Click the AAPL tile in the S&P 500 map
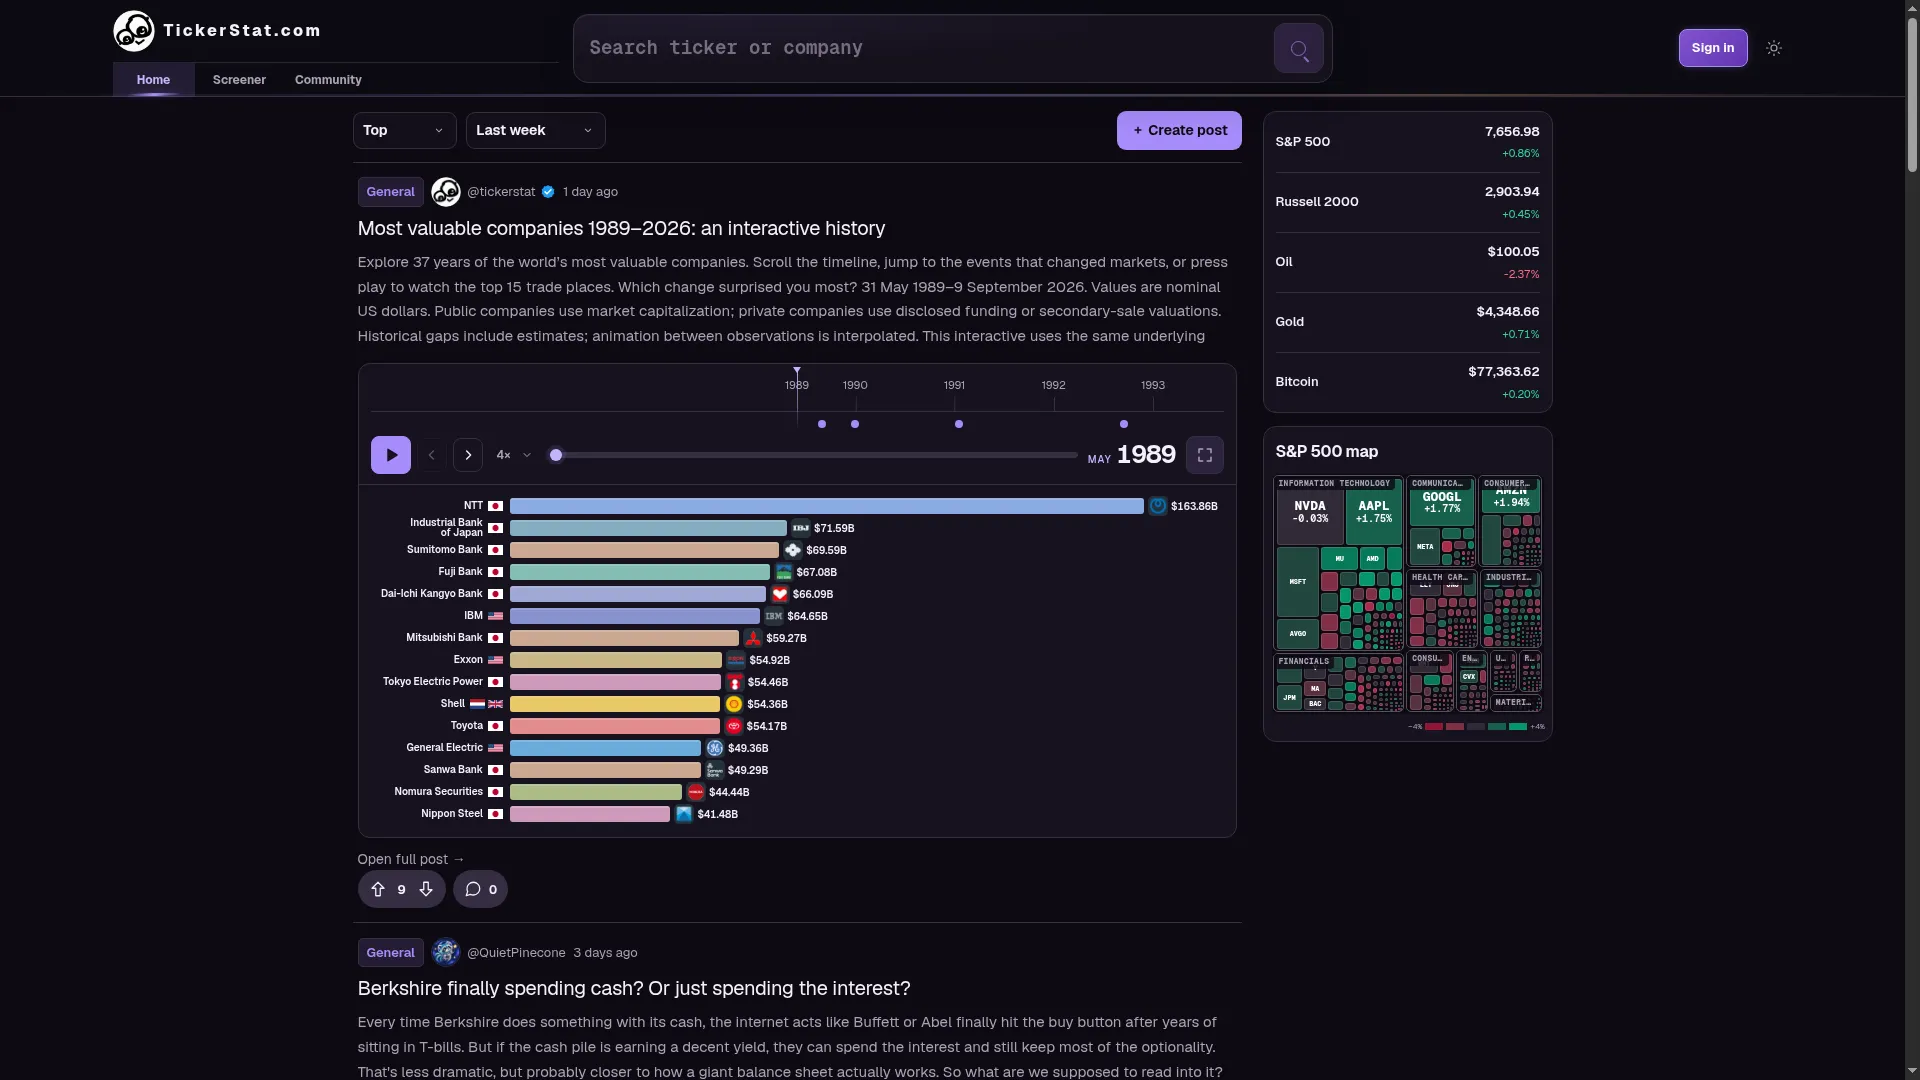The image size is (1920, 1080). pyautogui.click(x=1374, y=517)
